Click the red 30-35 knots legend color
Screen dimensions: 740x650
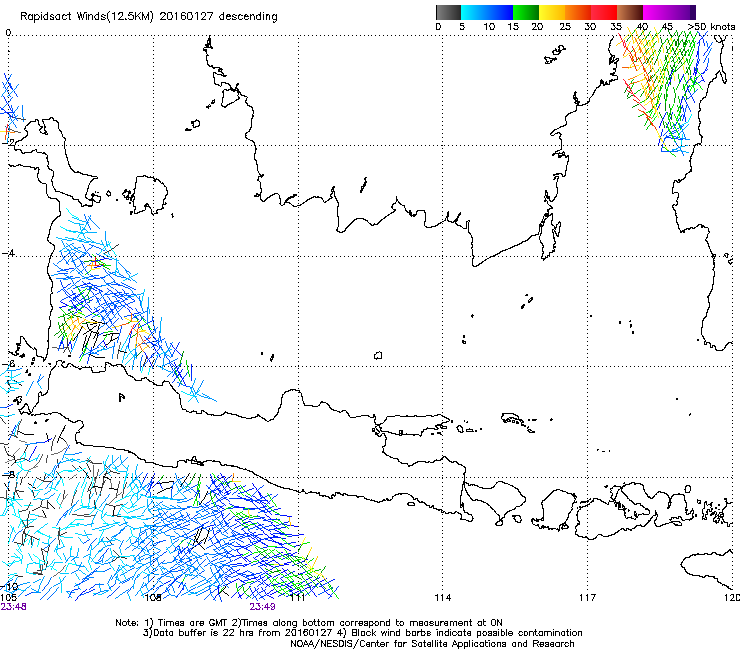(x=604, y=12)
